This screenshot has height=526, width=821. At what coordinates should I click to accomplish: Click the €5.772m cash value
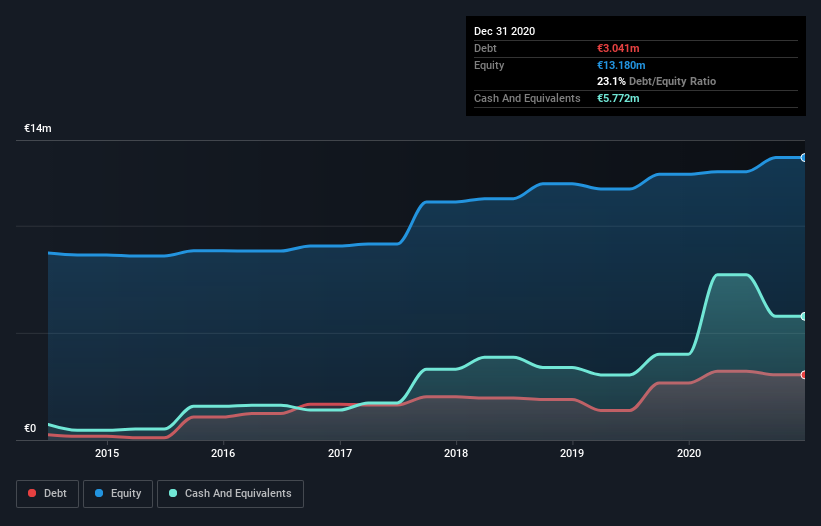coord(618,98)
